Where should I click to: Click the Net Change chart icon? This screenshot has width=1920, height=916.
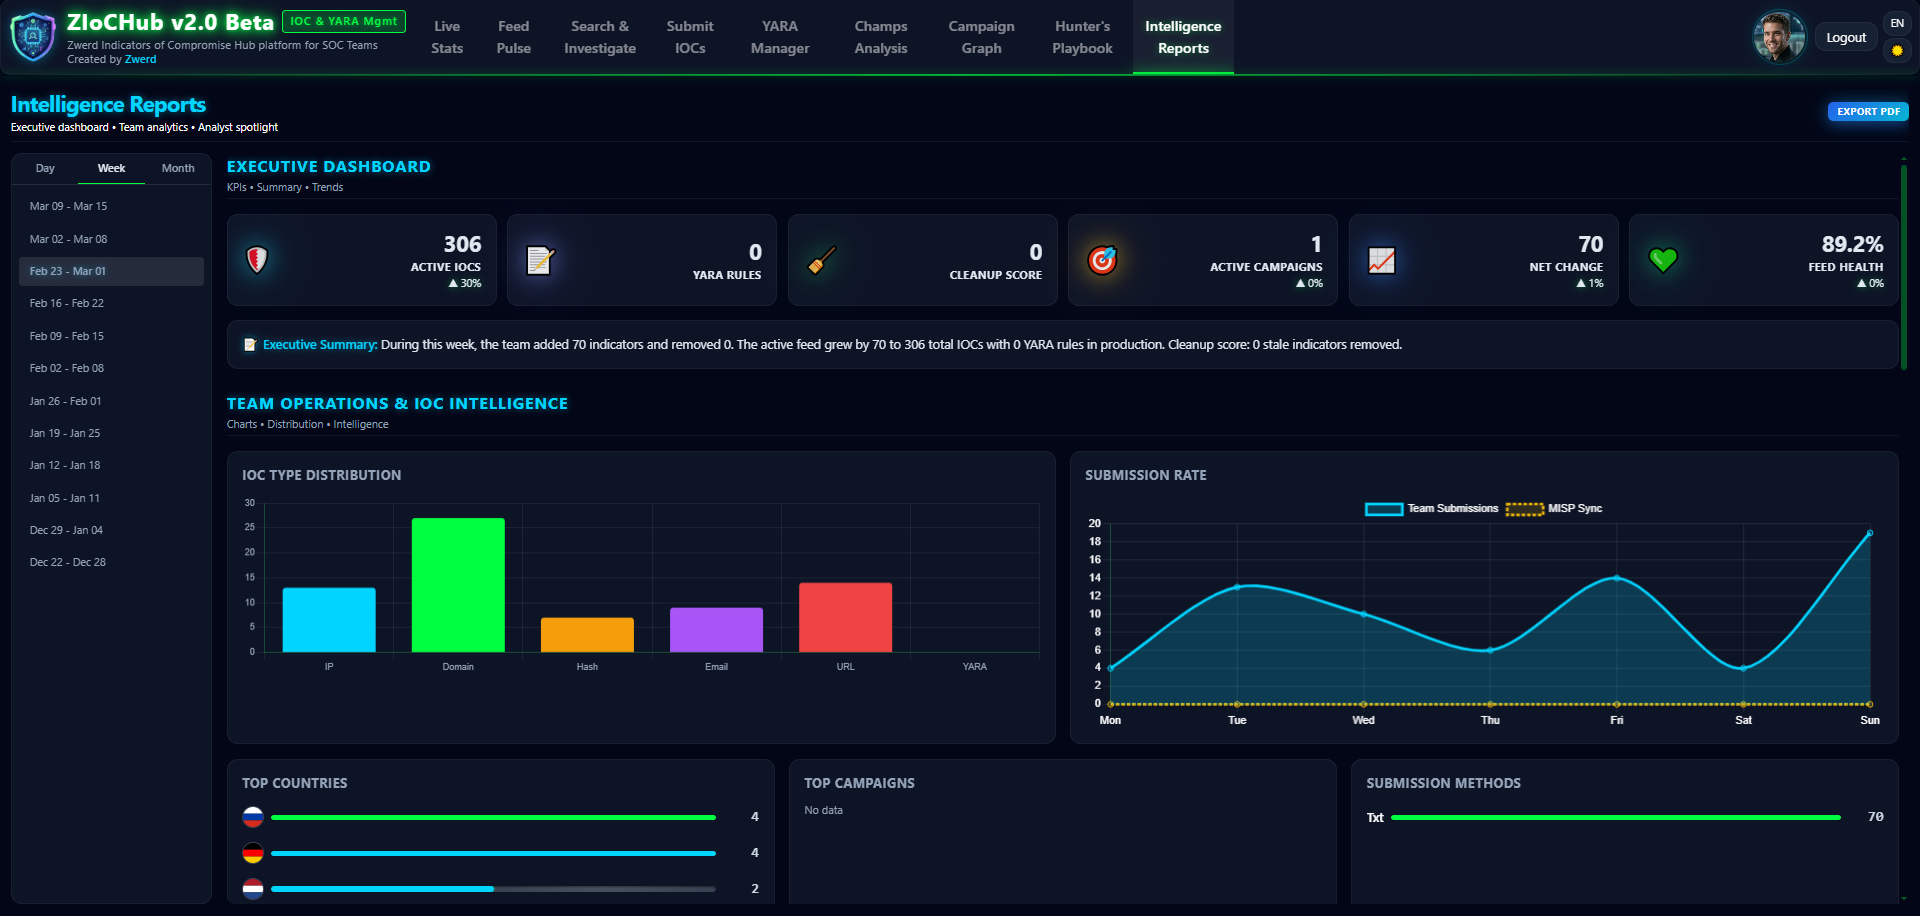point(1382,260)
